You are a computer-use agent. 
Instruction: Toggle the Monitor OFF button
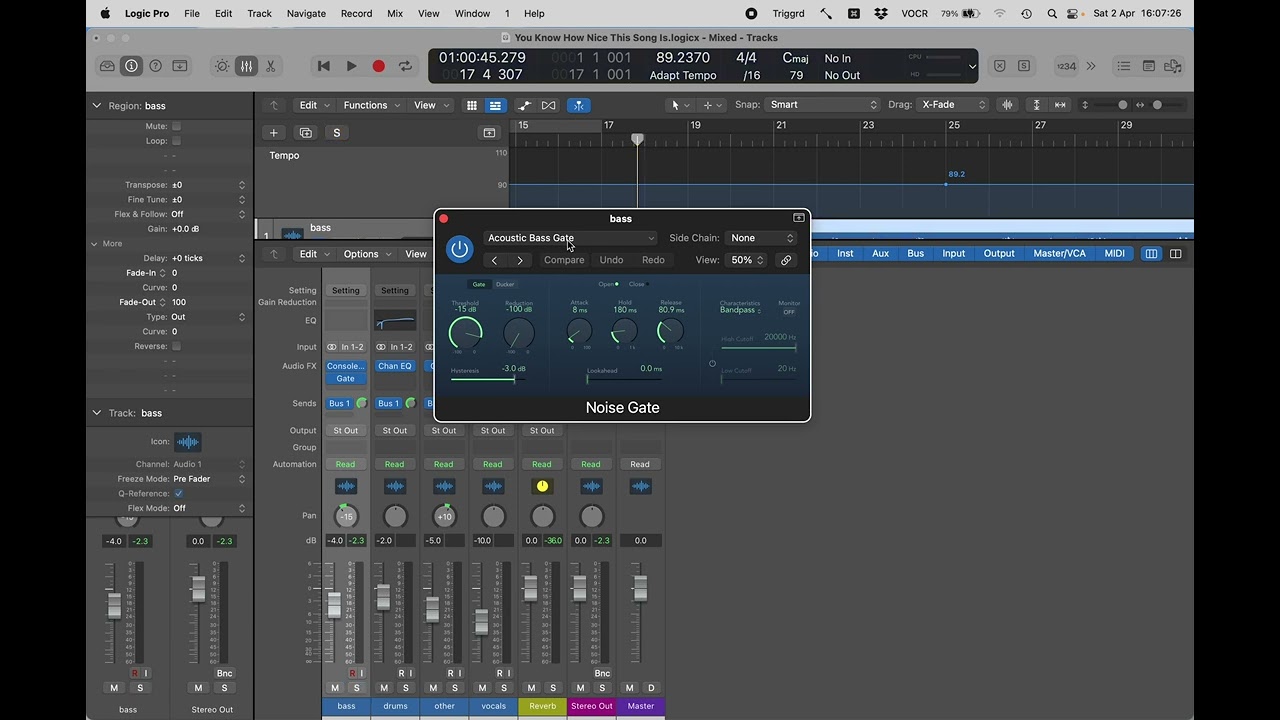point(789,312)
